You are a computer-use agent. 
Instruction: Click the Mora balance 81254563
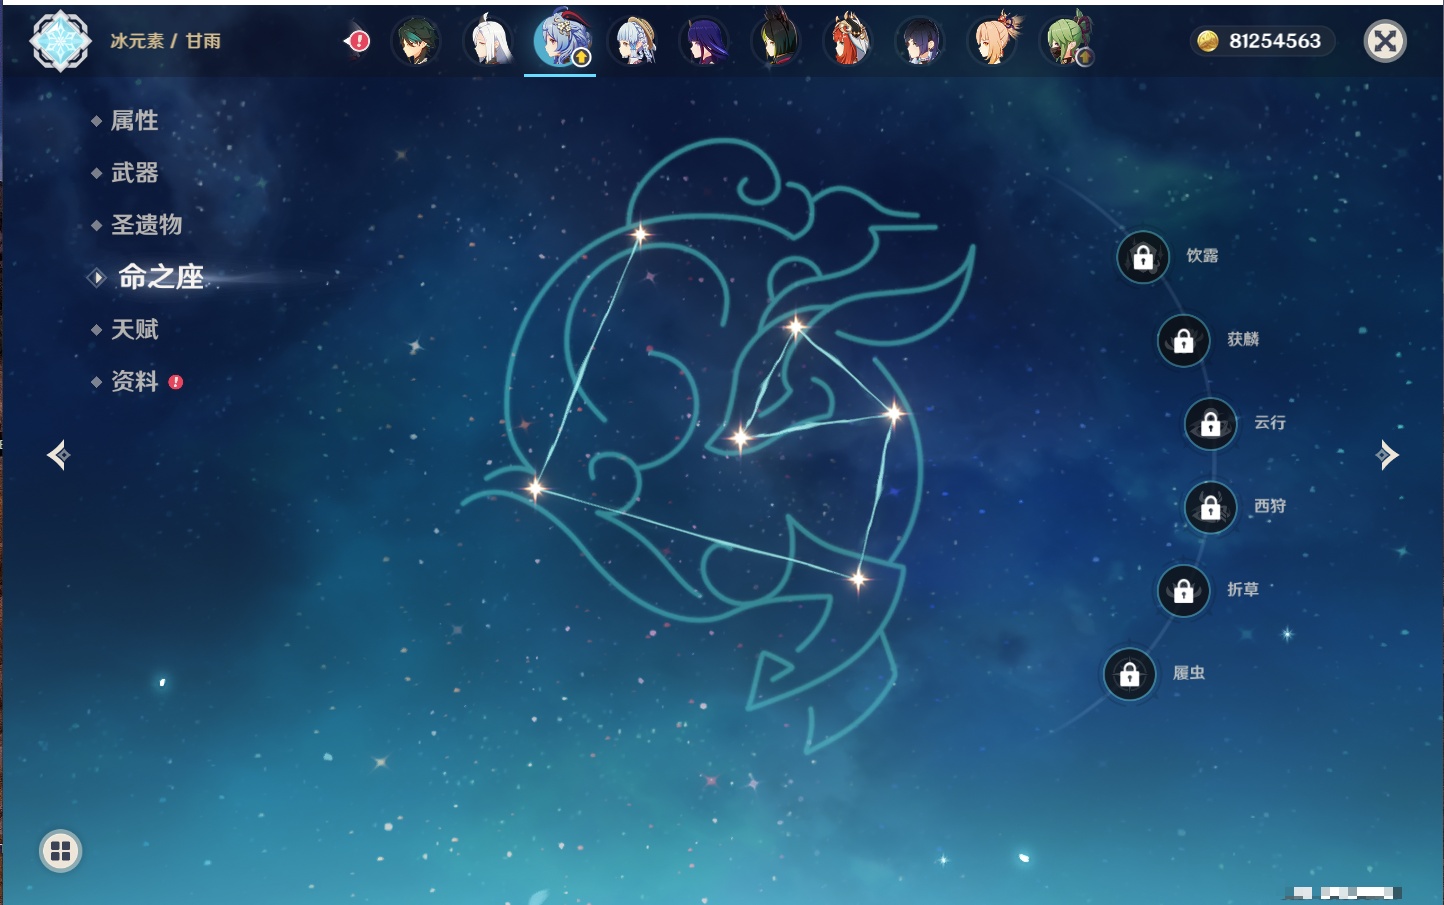[1275, 41]
